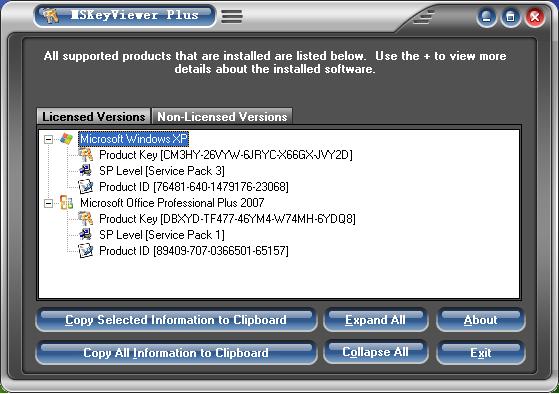Click the MSKeyViewer Plus key logo in title
Viewport: 559px width, 394px height.
(x=51, y=15)
